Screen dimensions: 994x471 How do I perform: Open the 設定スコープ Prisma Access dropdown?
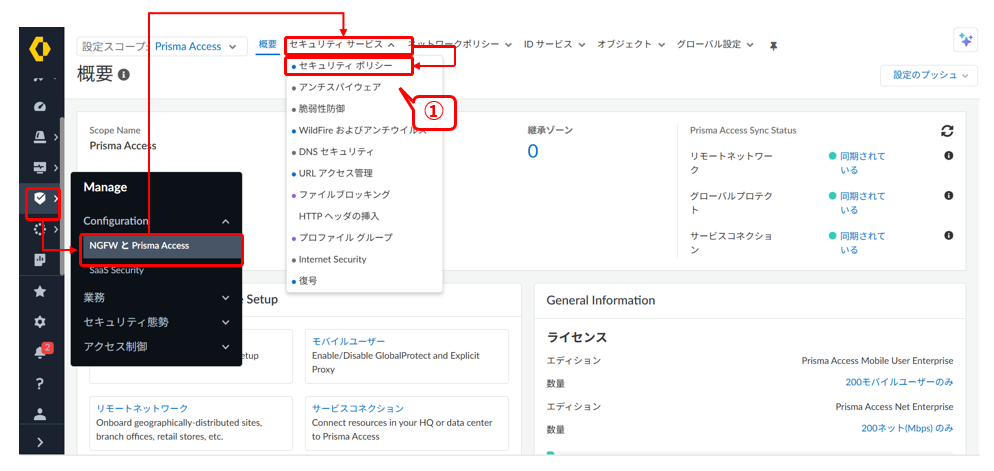point(162,47)
